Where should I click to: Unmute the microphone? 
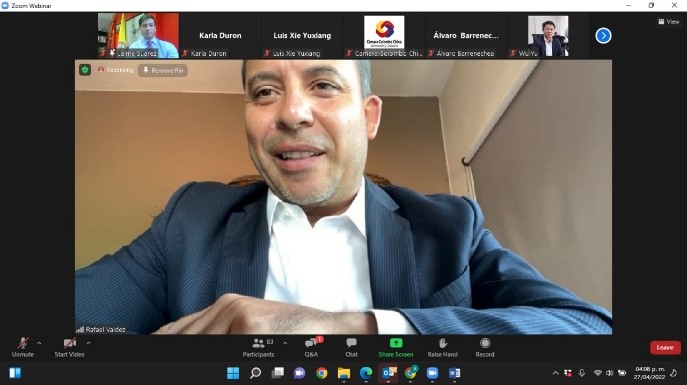pyautogui.click(x=23, y=348)
